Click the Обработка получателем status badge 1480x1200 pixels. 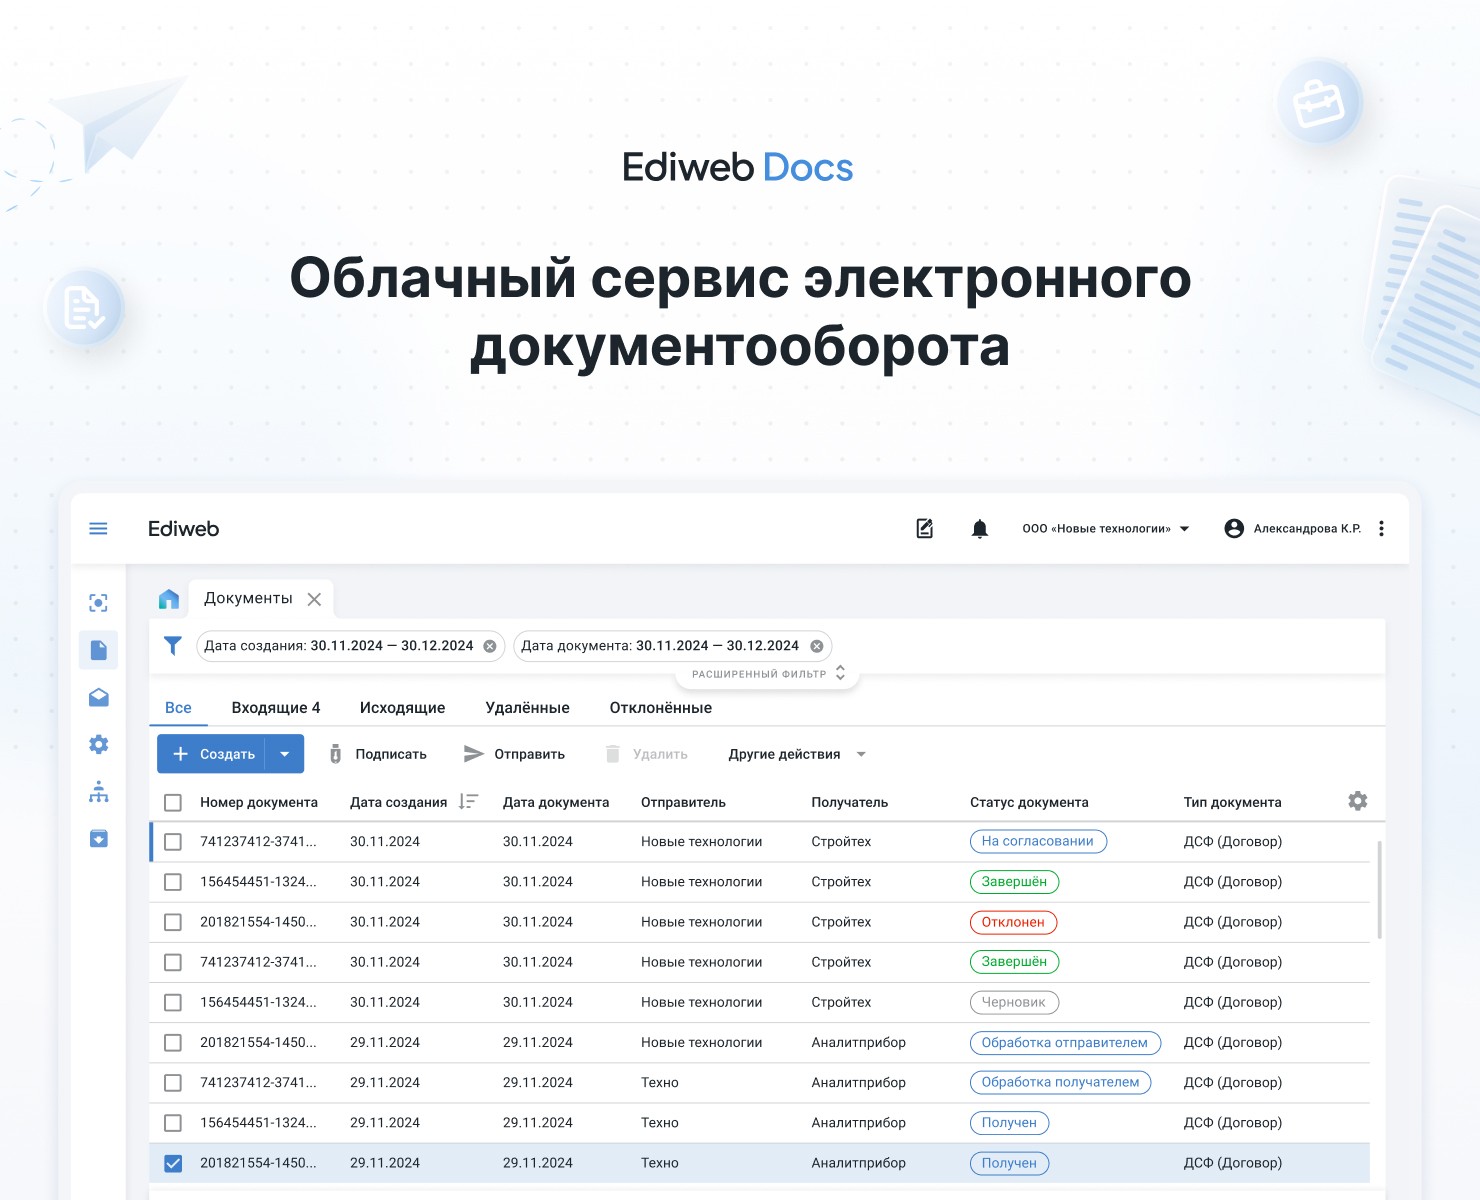[x=1060, y=1083]
